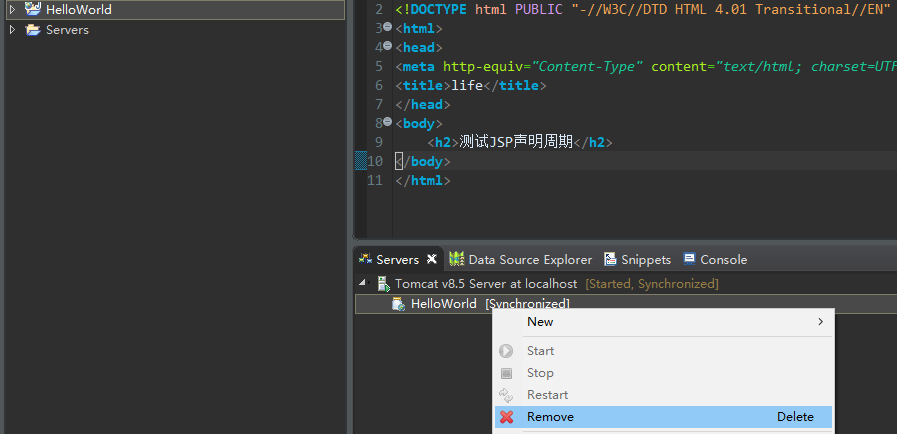Click the title text 'life'
This screenshot has height=434, width=897.
point(467,85)
